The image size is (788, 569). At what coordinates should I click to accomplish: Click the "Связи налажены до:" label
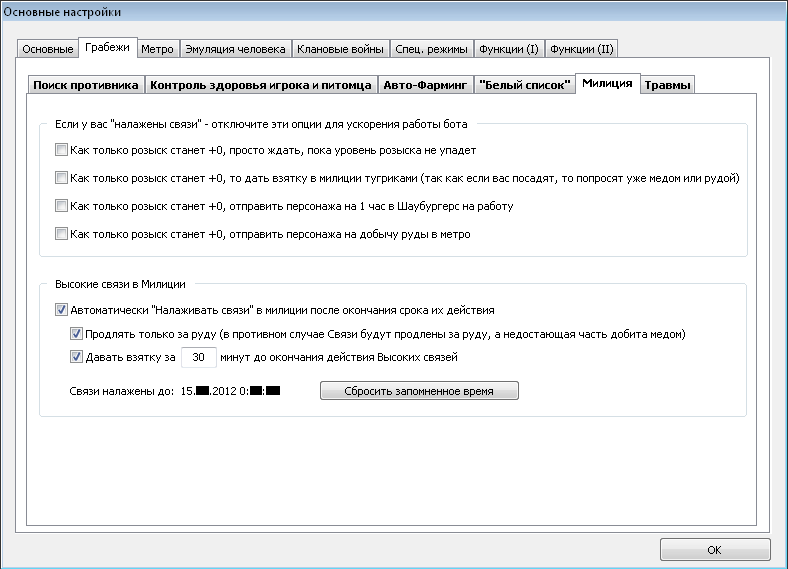(x=121, y=391)
